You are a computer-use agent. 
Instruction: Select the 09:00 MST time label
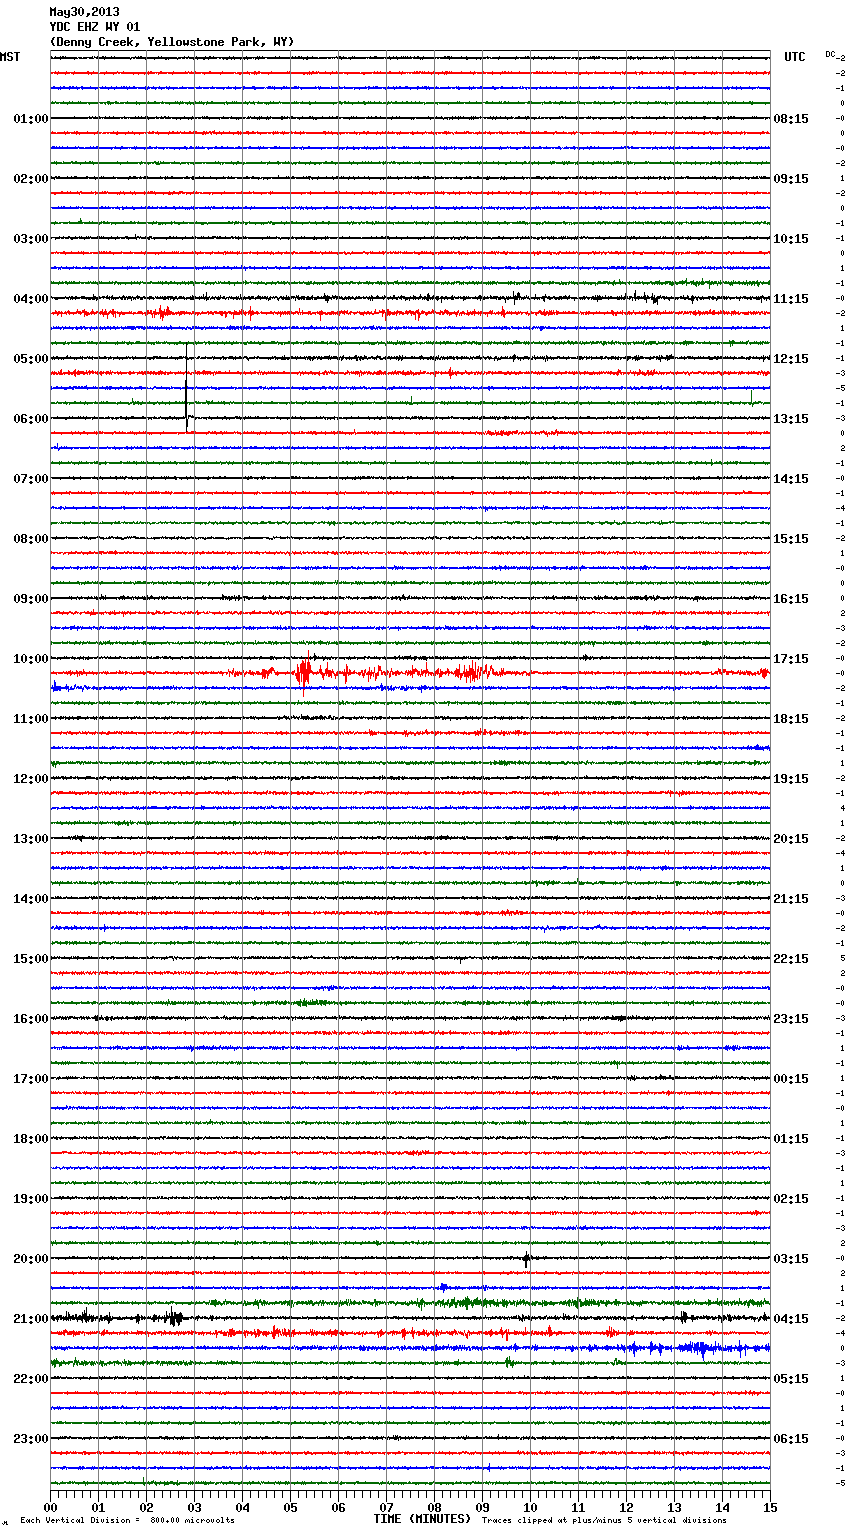click(31, 599)
